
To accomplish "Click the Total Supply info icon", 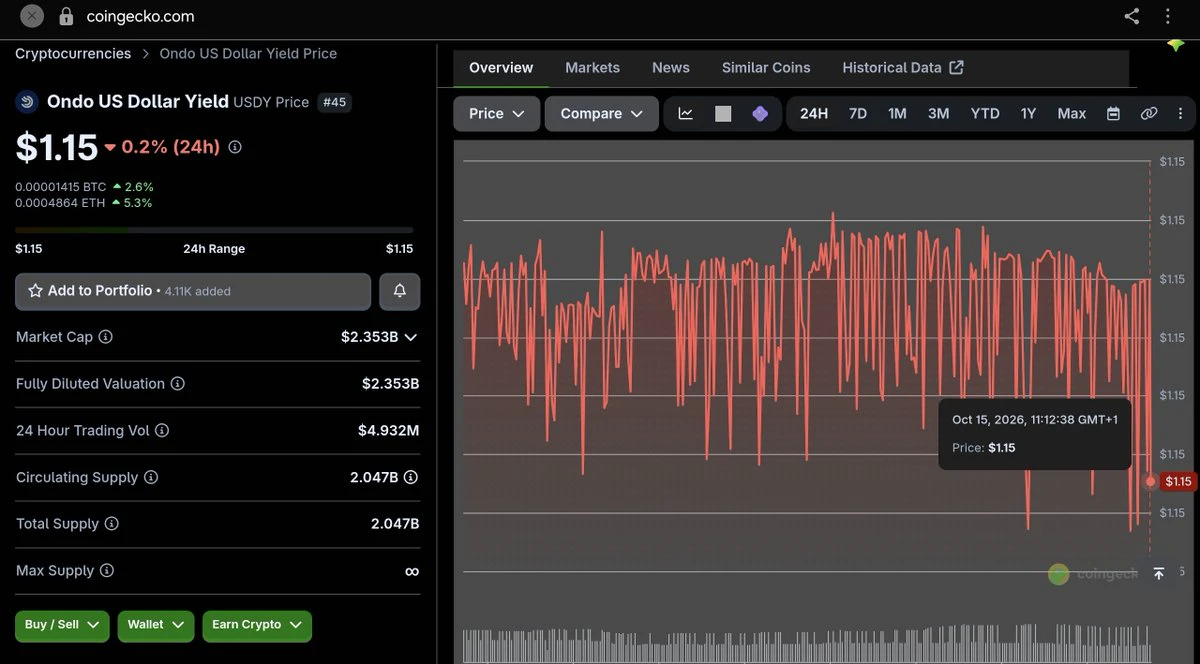I will point(112,524).
